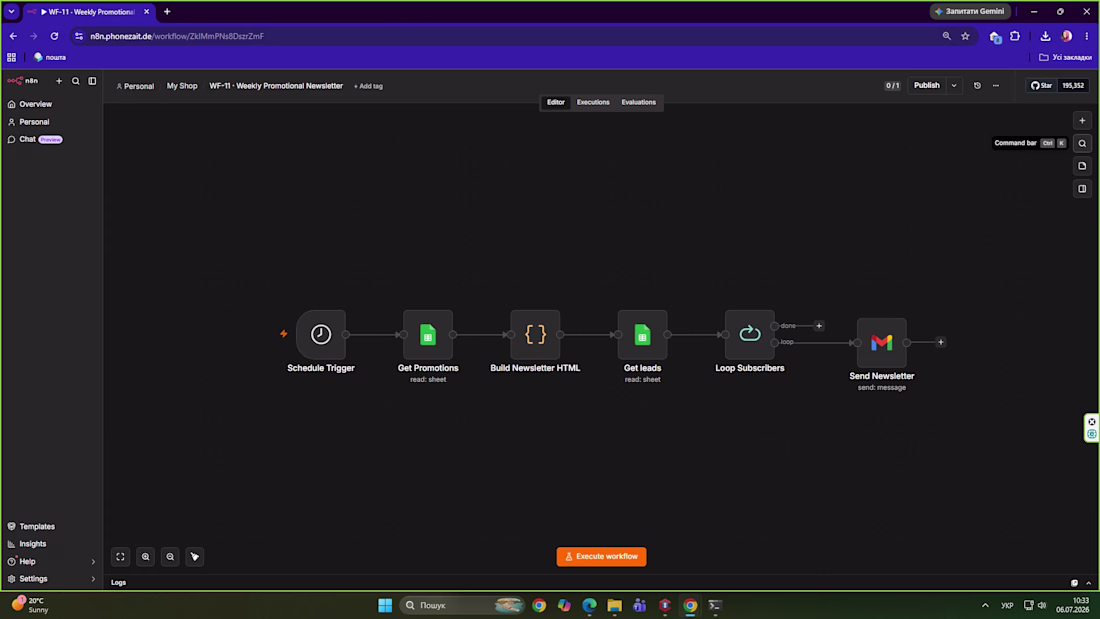Open workflow more options menu
The width and height of the screenshot is (1100, 619).
point(995,86)
